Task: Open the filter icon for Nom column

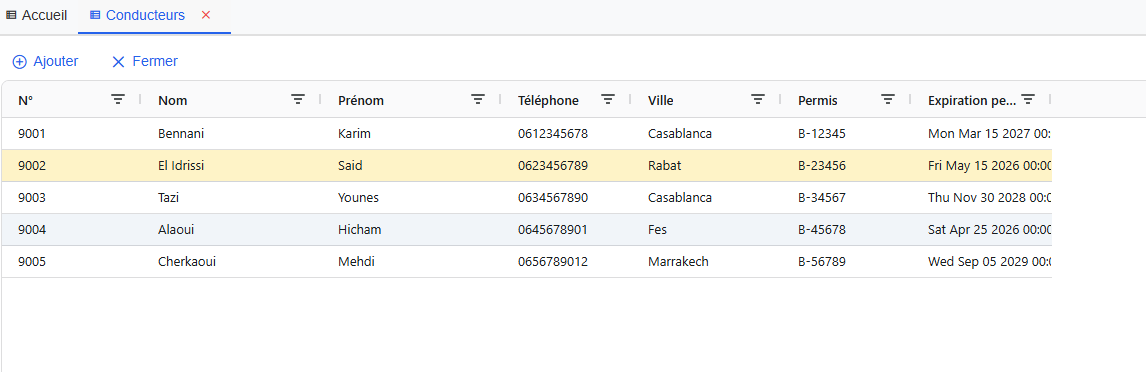Action: (297, 99)
